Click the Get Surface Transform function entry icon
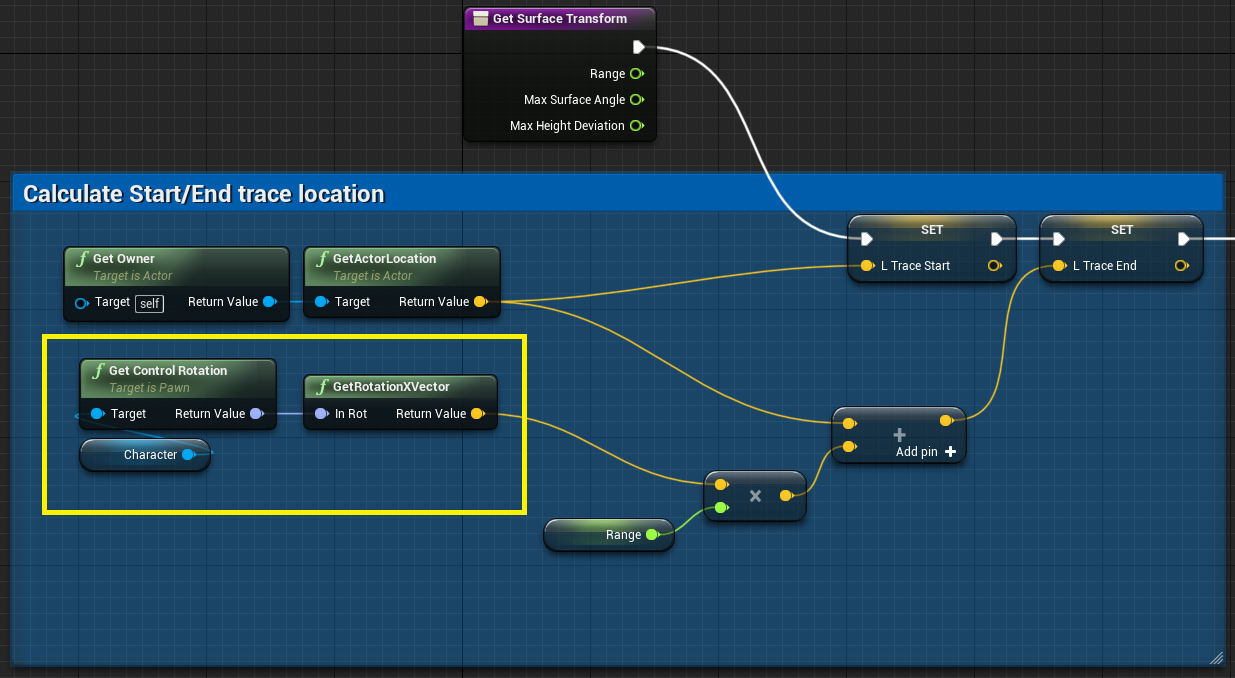Image resolution: width=1235 pixels, height=678 pixels. (x=480, y=19)
